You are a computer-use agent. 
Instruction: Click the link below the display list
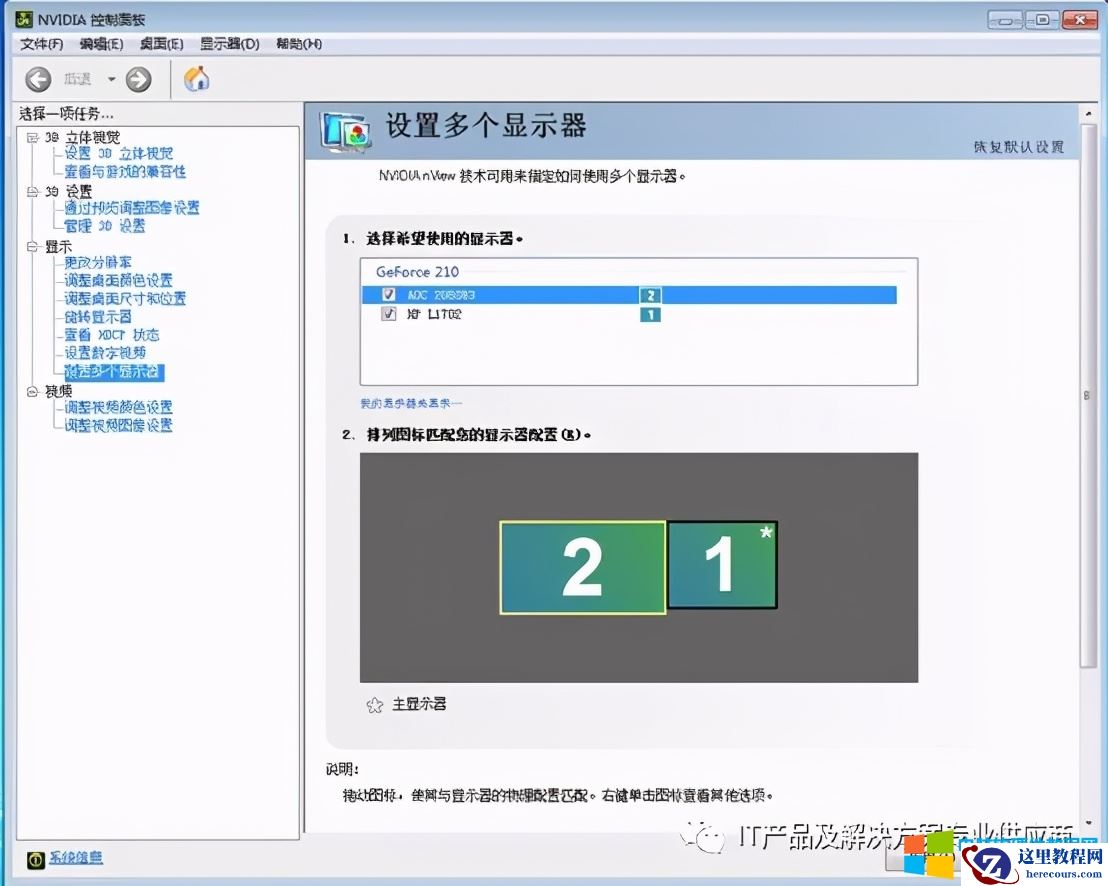point(411,403)
